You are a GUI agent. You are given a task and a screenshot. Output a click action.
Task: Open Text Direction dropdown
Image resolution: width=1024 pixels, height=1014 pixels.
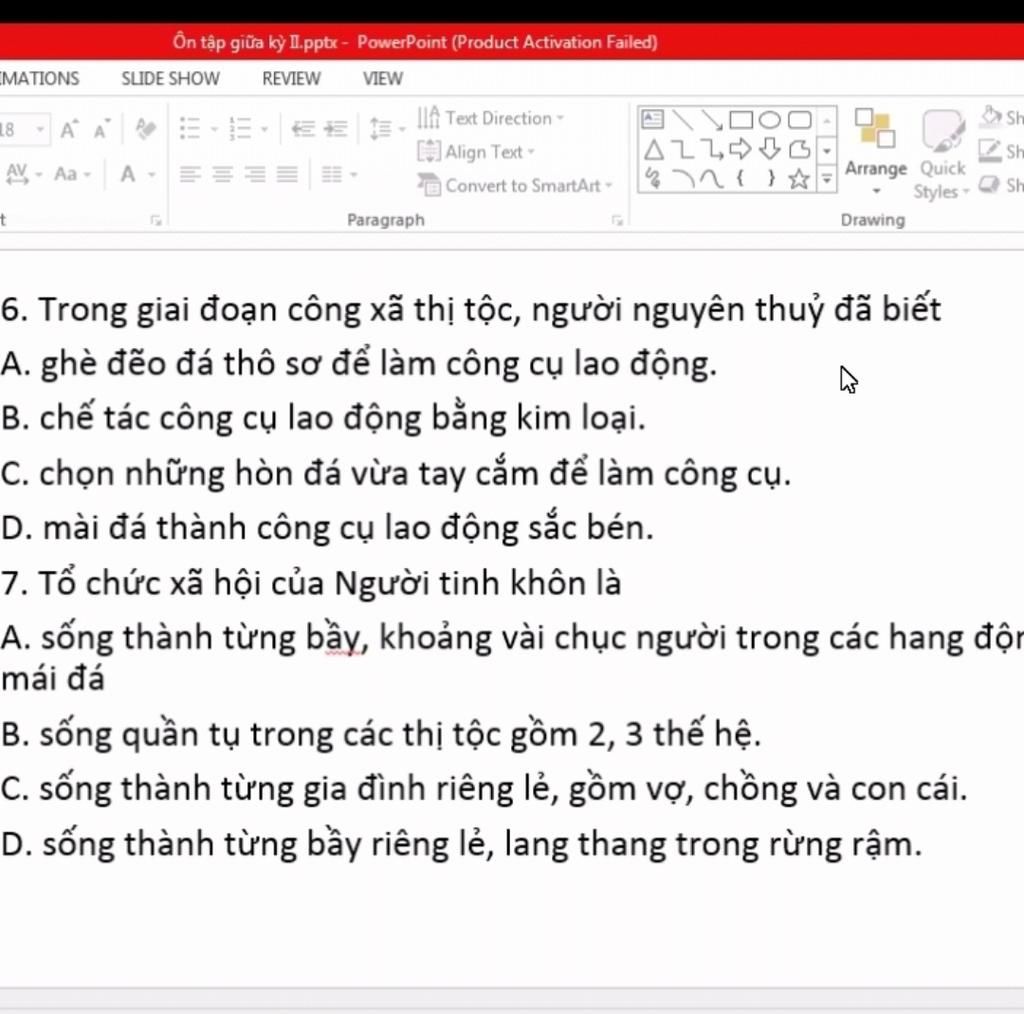[x=491, y=118]
